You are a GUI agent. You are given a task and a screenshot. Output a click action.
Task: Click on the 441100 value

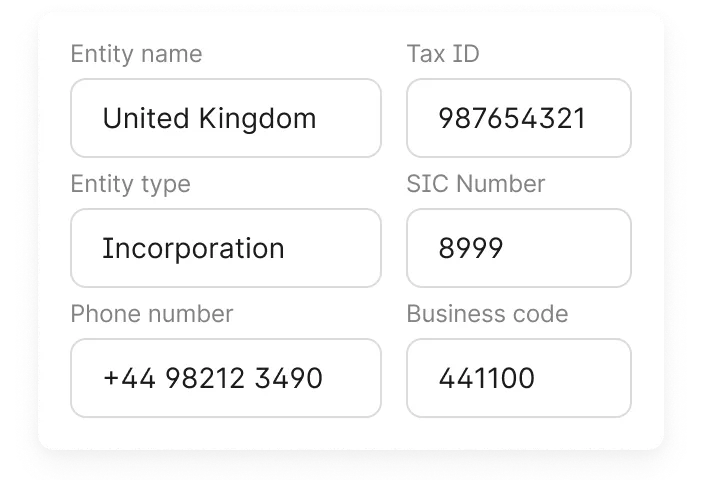[486, 378]
